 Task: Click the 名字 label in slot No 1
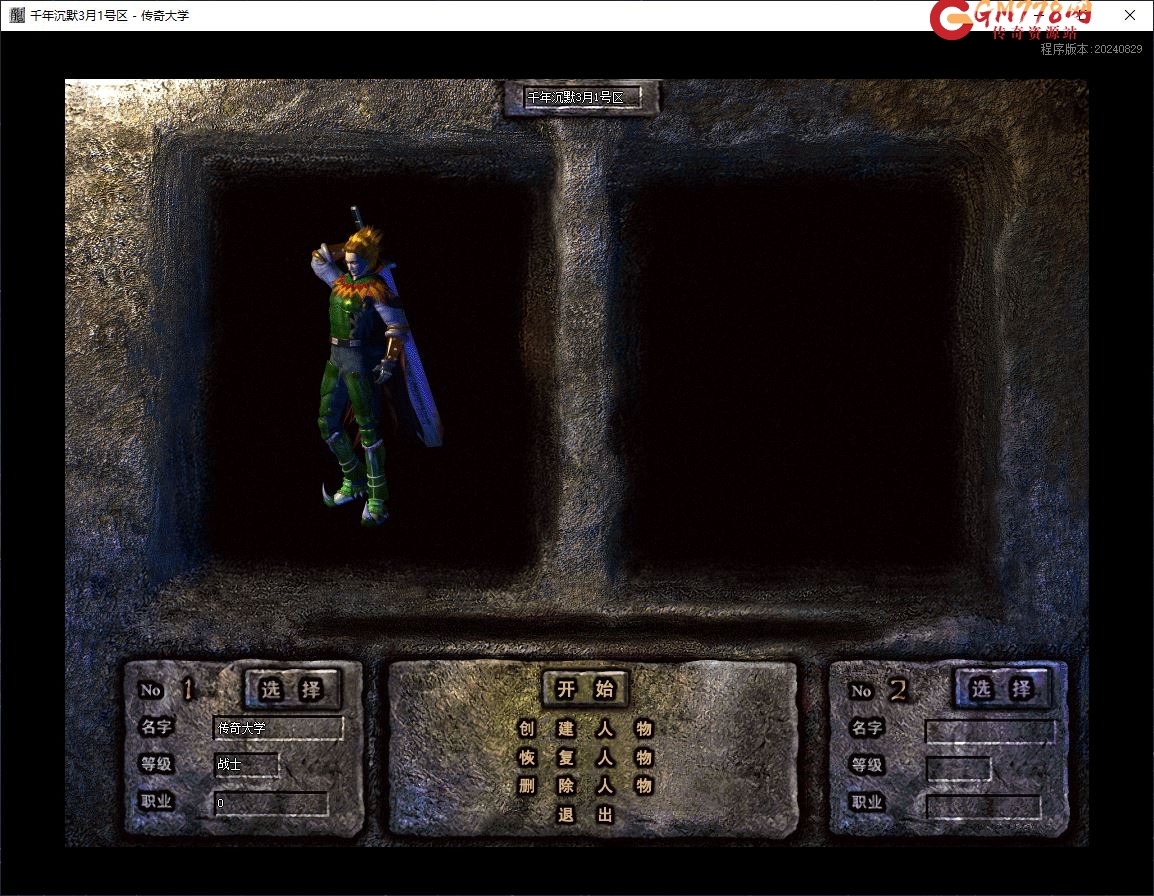click(157, 727)
